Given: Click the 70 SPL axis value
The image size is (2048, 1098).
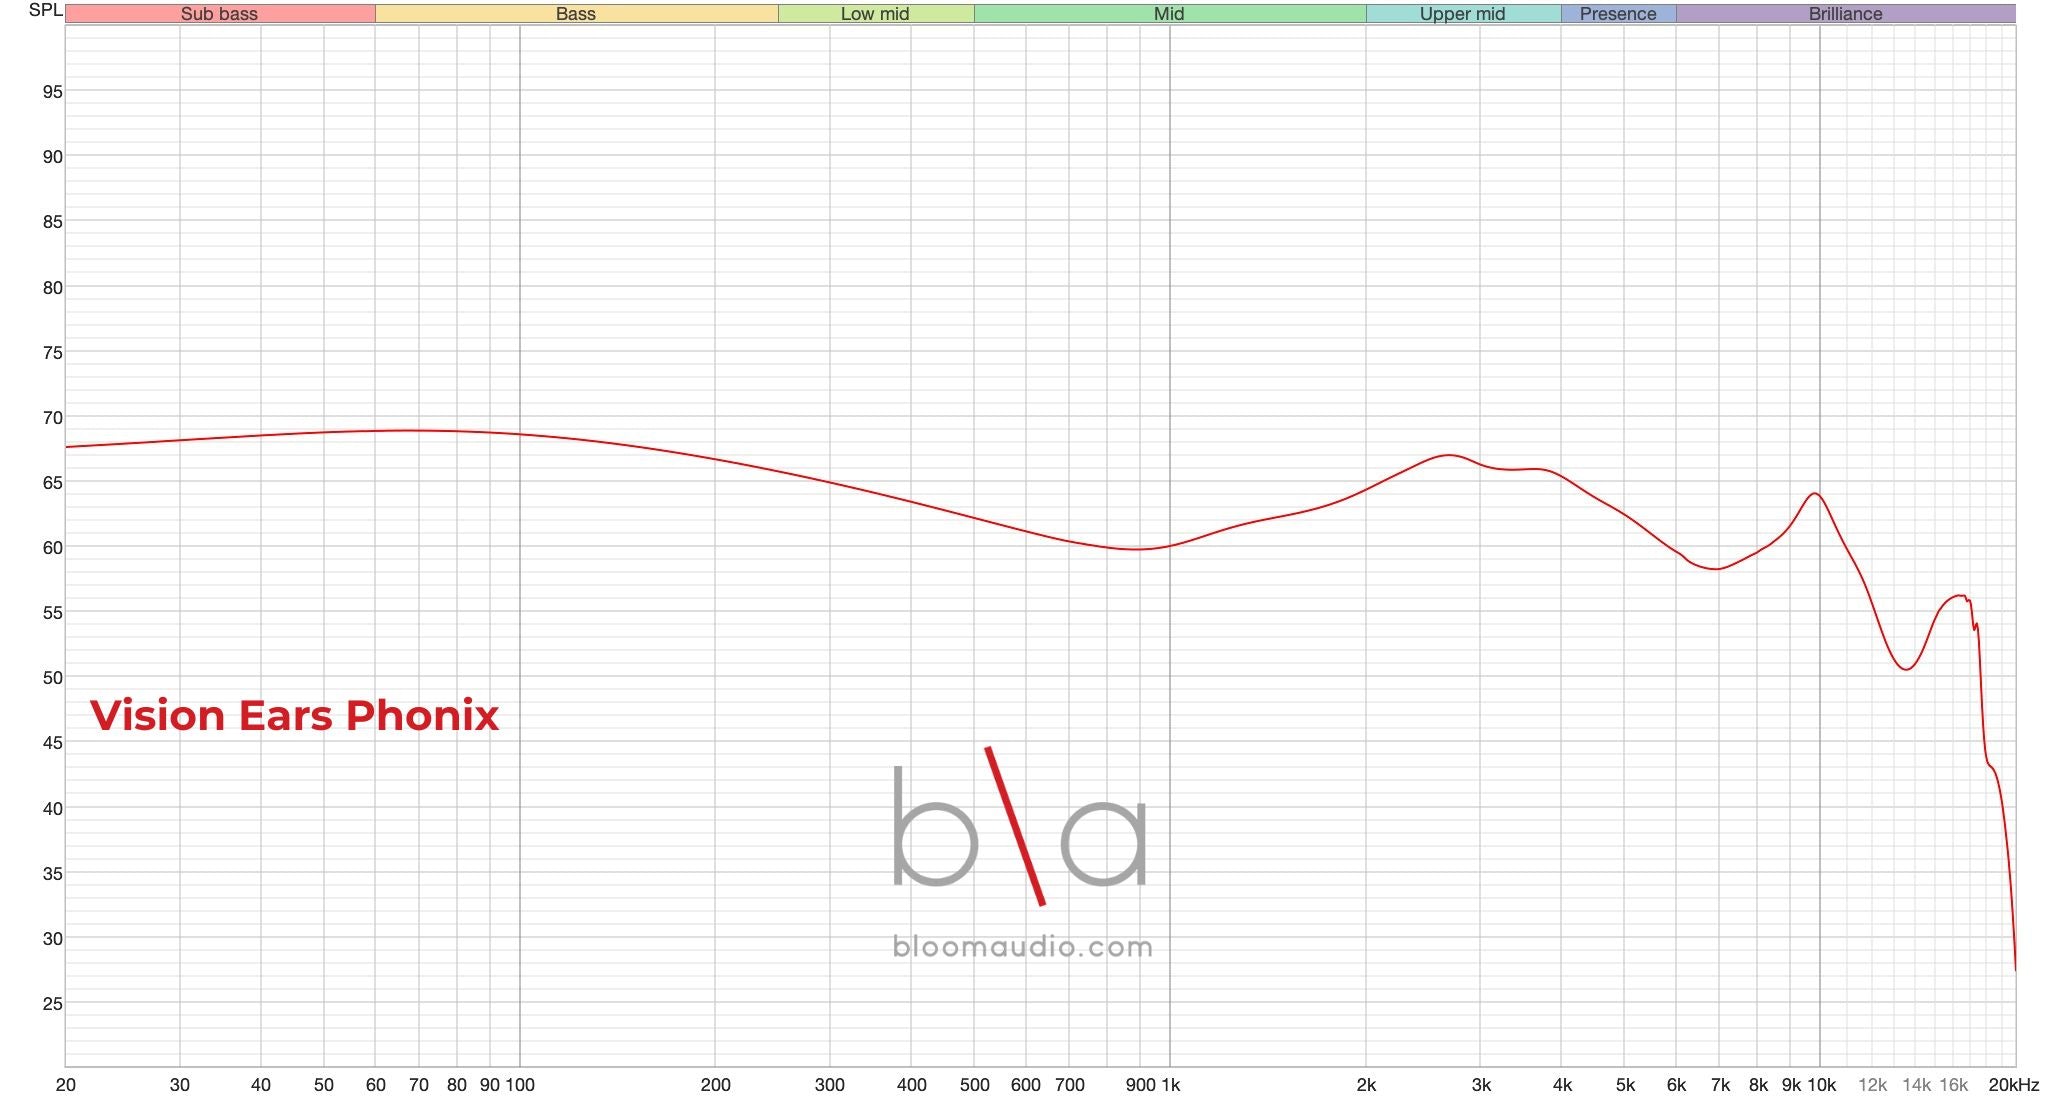Looking at the screenshot, I should click(x=52, y=418).
